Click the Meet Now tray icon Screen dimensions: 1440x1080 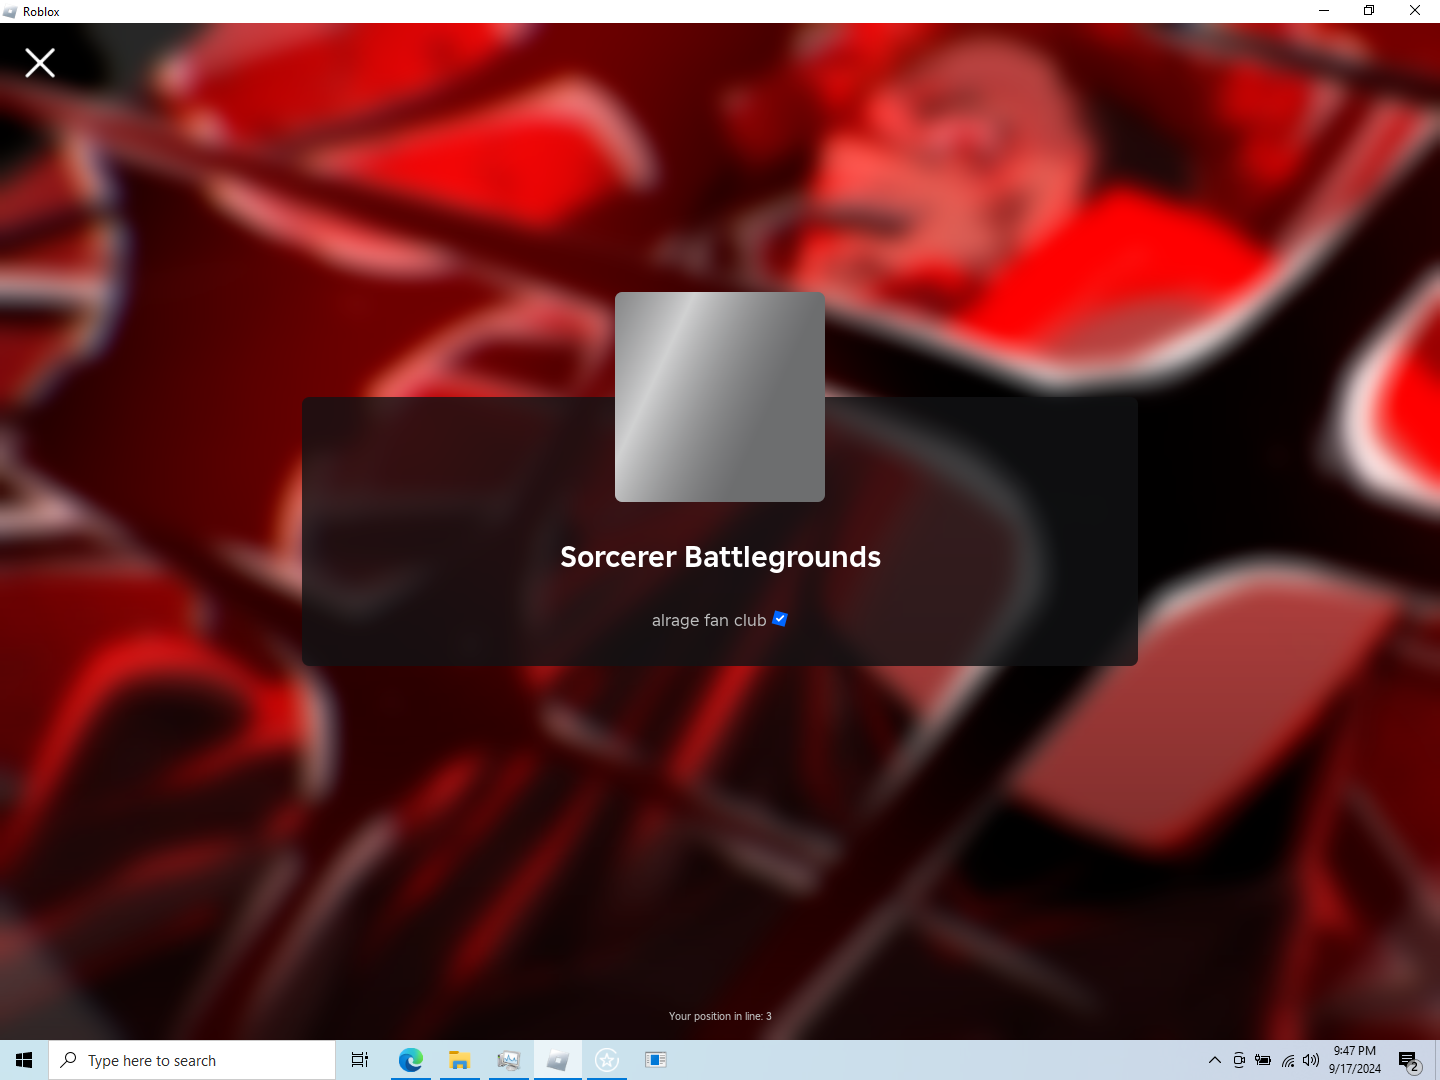(x=1239, y=1060)
